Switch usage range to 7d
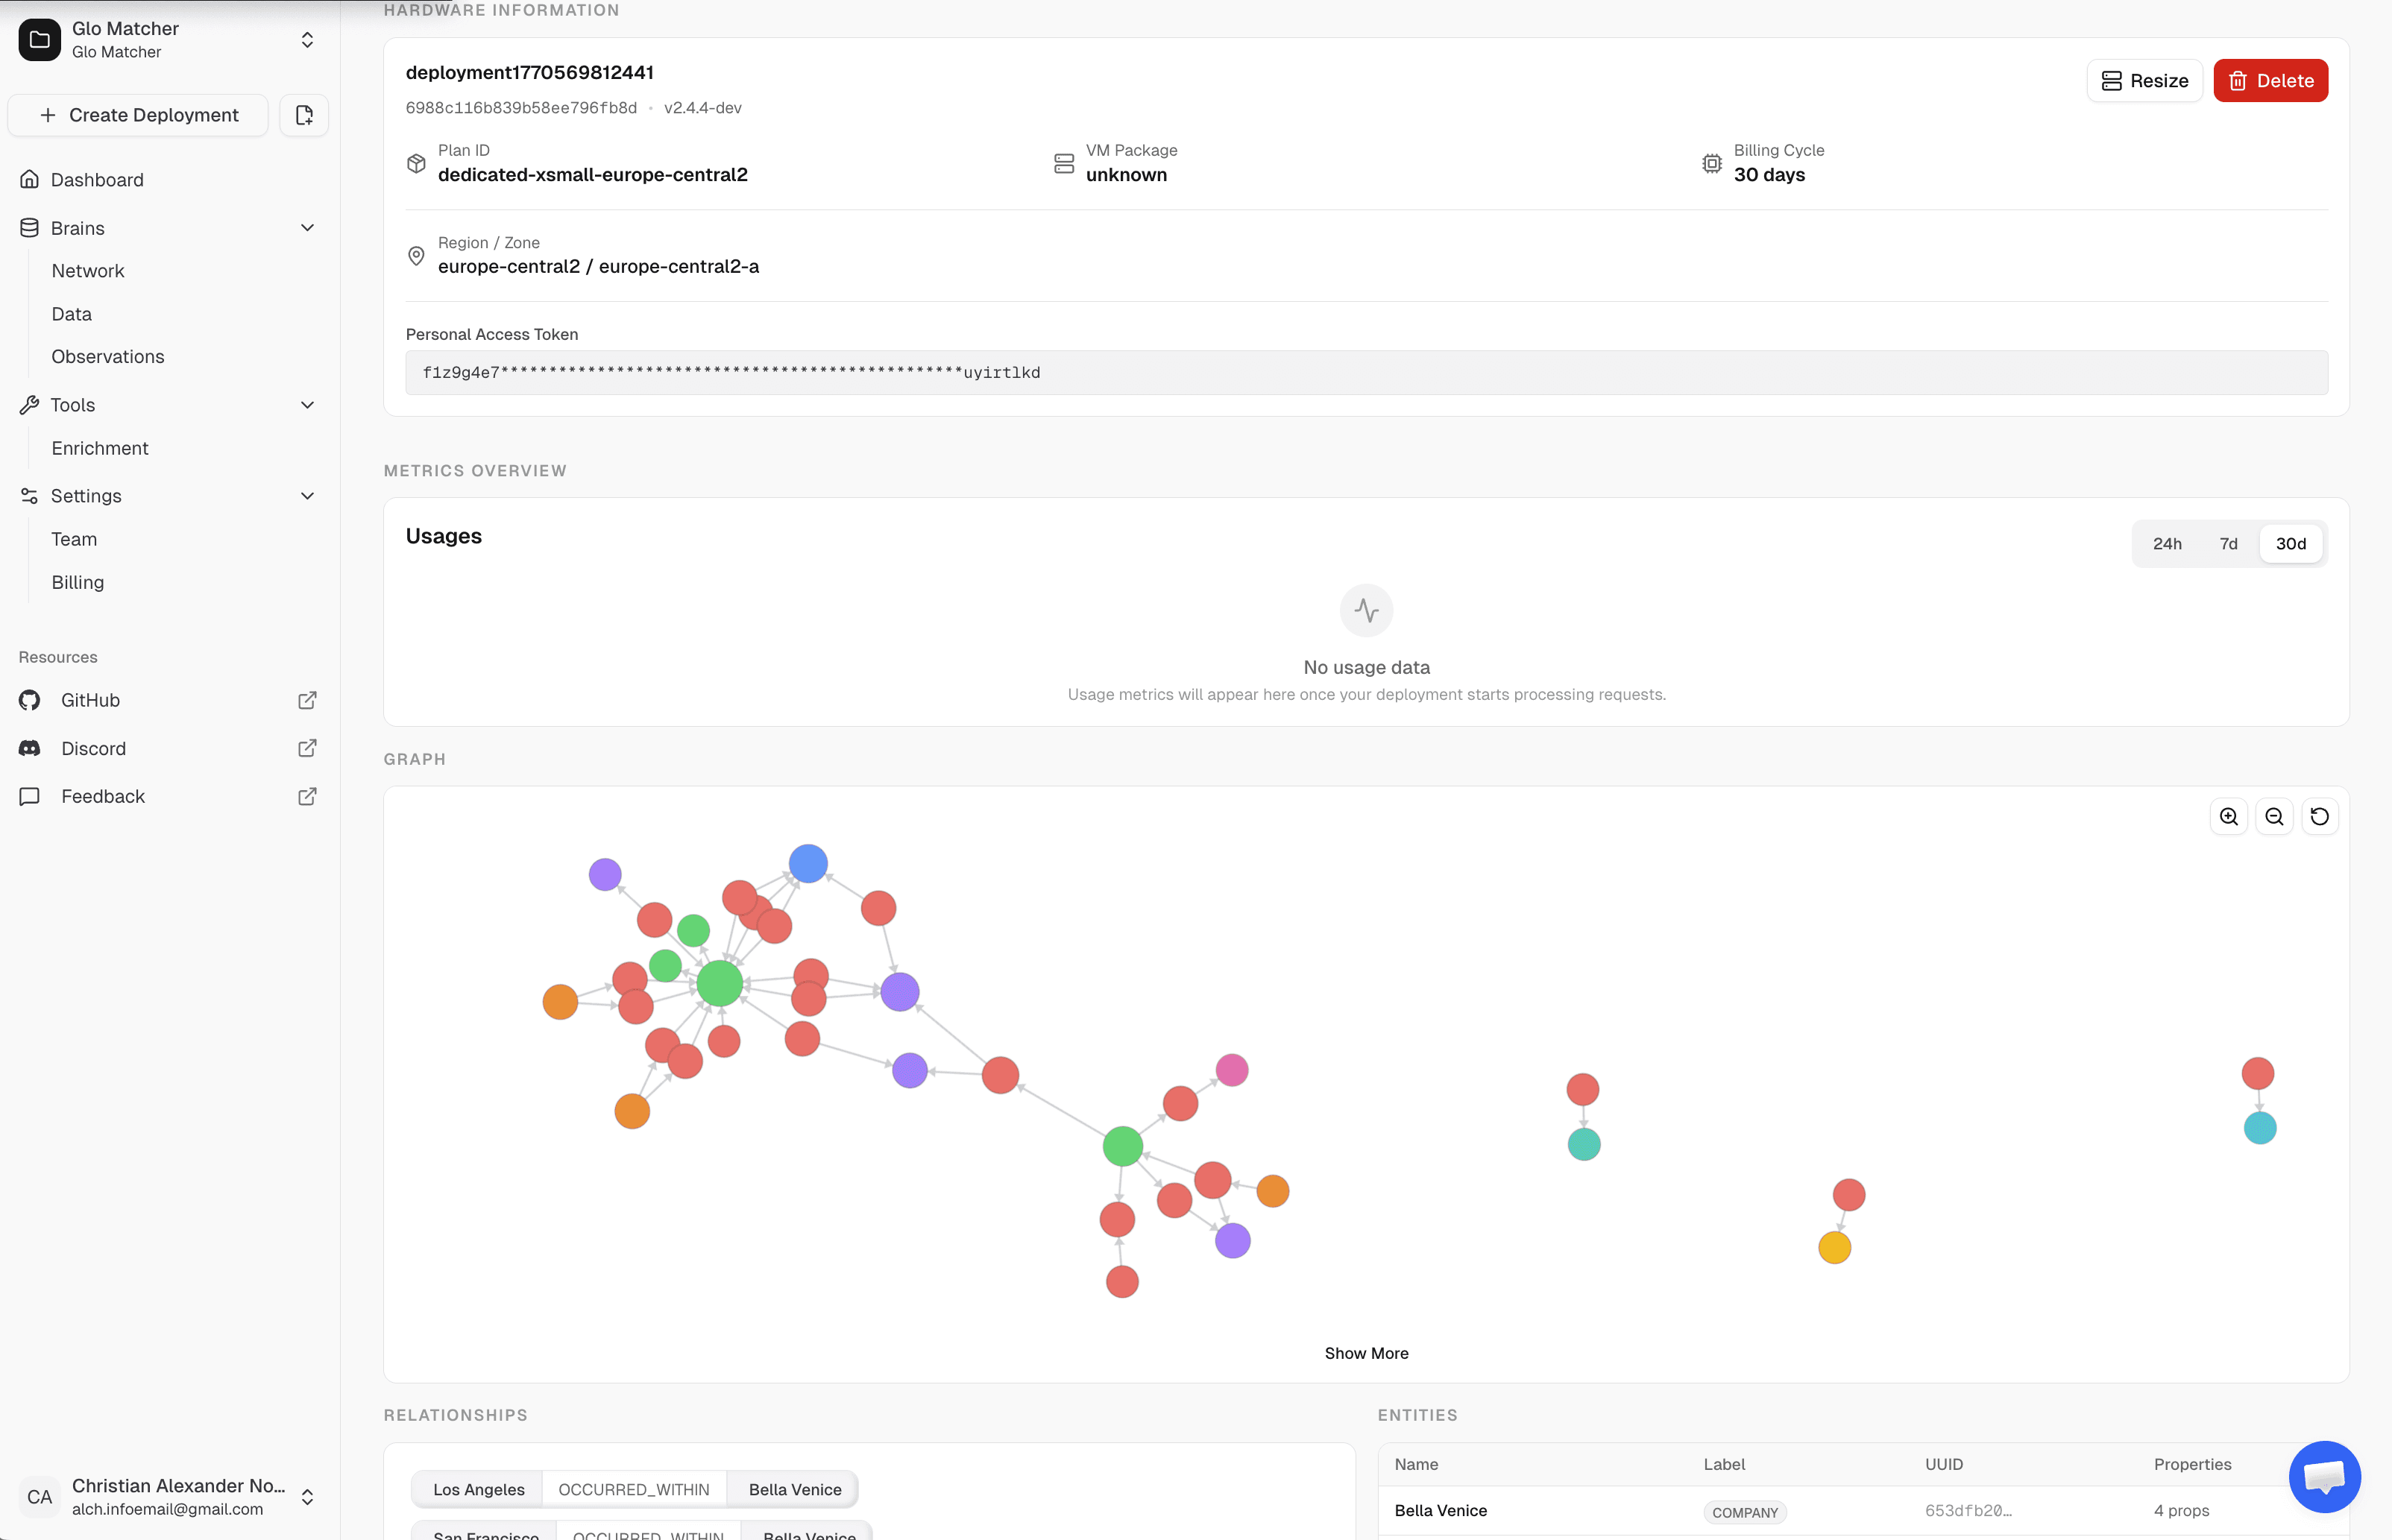Screen dimensions: 2392x1540 click(2228, 544)
